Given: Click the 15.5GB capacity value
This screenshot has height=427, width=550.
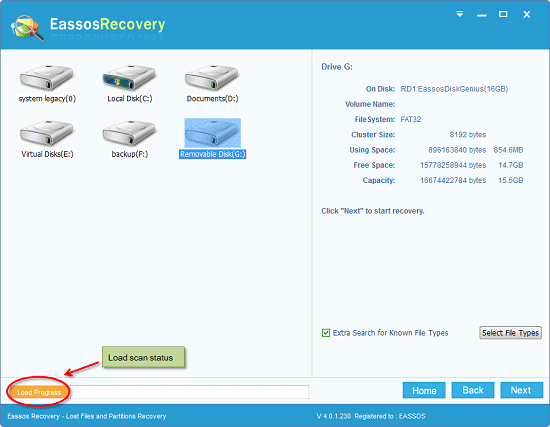Looking at the screenshot, I should pos(511,180).
